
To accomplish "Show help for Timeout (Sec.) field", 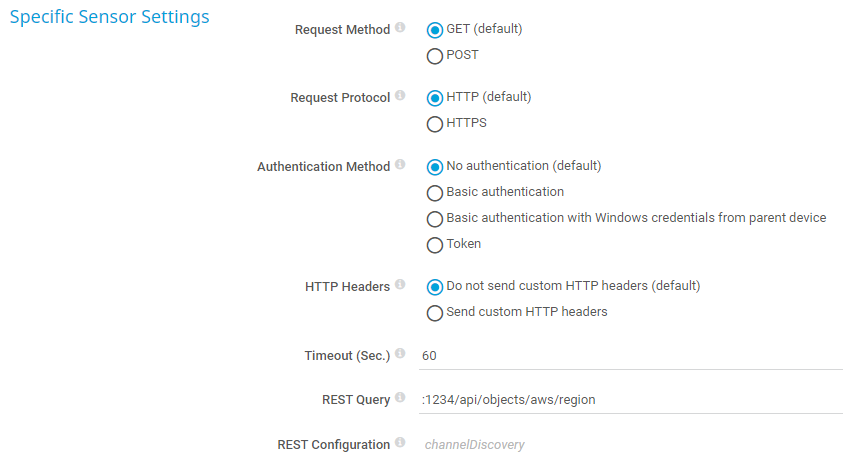I will 400,354.
